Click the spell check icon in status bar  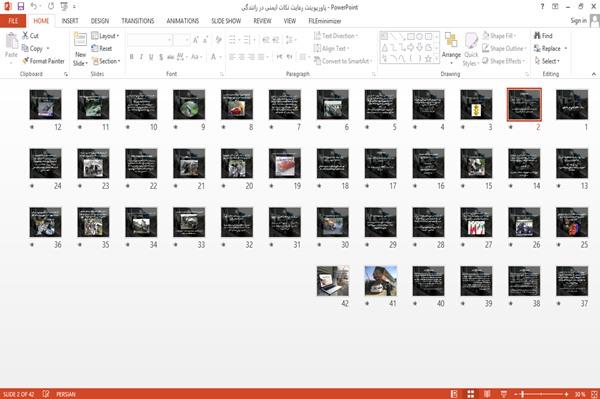click(x=46, y=394)
